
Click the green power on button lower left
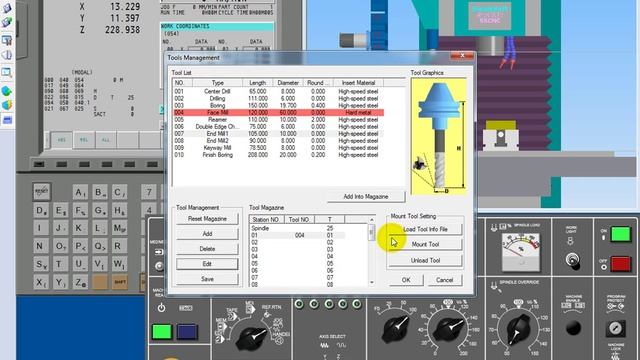pyautogui.click(x=162, y=332)
